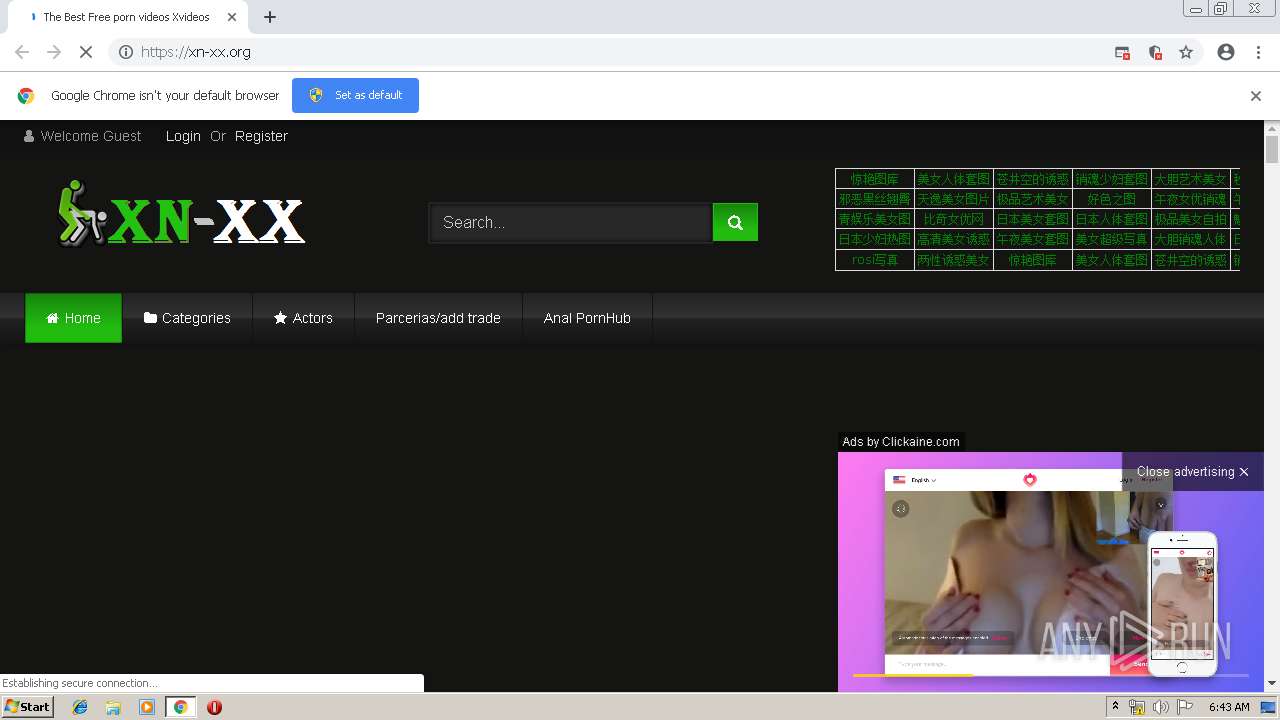Show hidden system tray icons

(x=1115, y=707)
